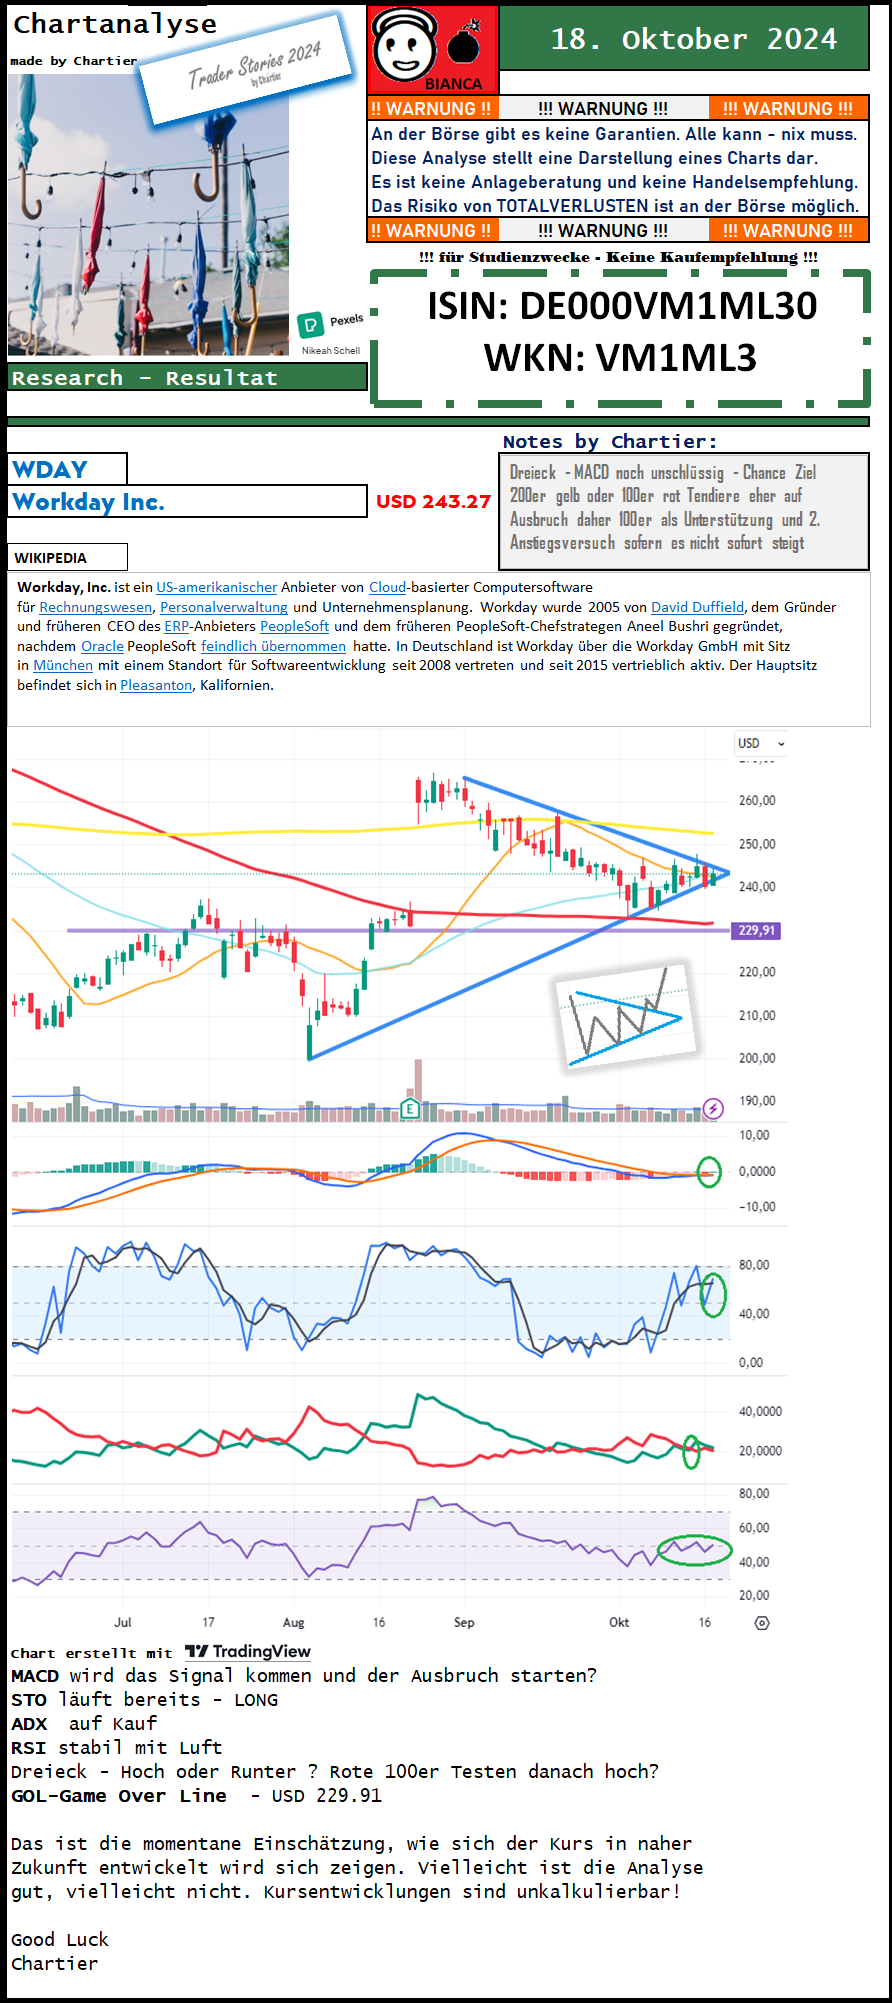Click the "ADX auf Kauf" line
The image size is (892, 2003).
point(84,1724)
